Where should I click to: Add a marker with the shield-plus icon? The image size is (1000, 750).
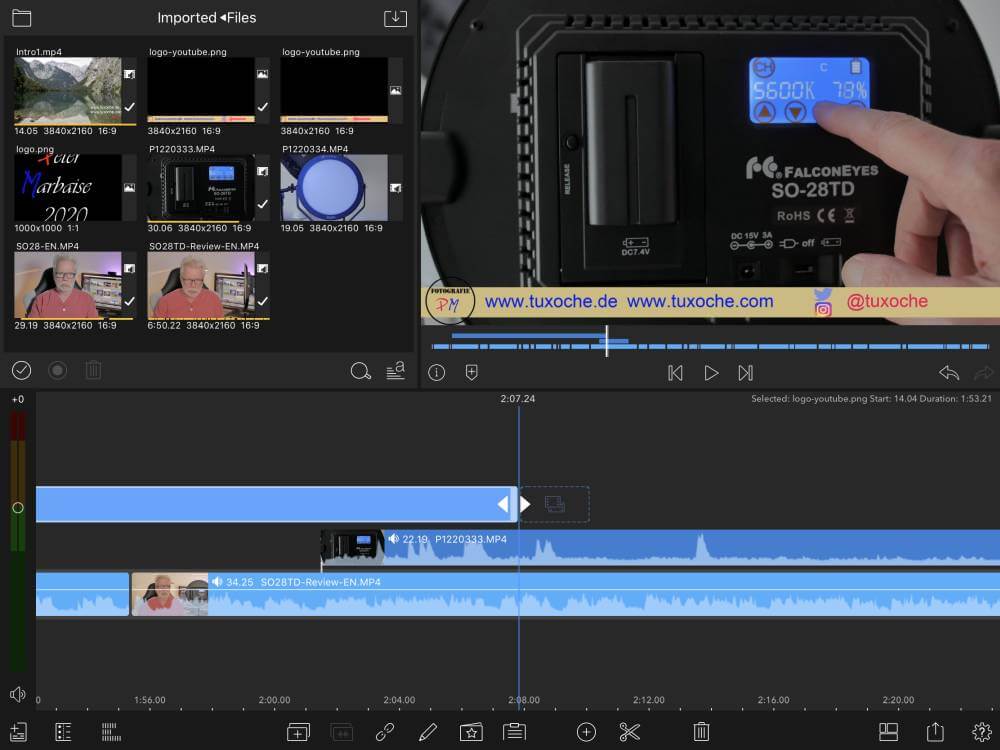[471, 372]
